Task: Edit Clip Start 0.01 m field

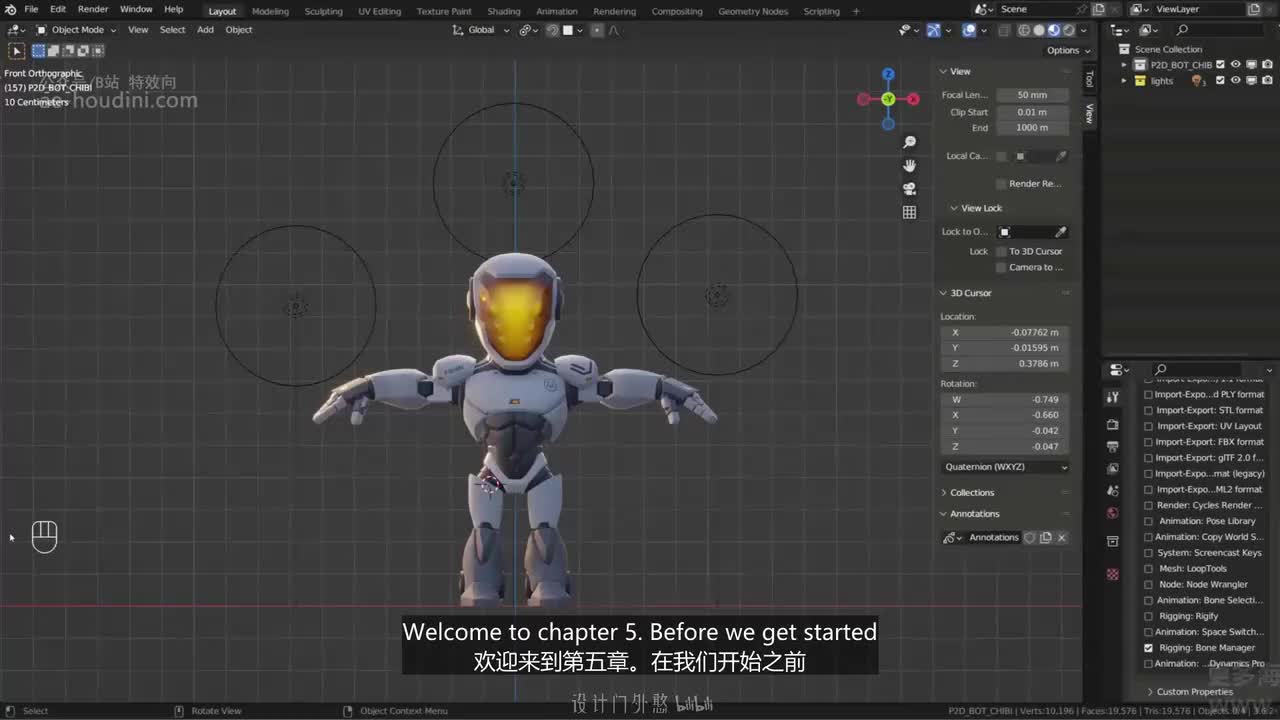Action: click(1032, 112)
